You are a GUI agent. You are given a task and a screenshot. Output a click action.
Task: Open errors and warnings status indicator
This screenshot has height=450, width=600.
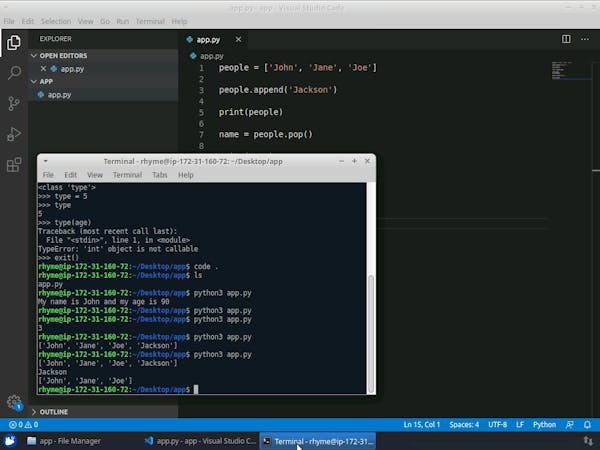[24, 425]
